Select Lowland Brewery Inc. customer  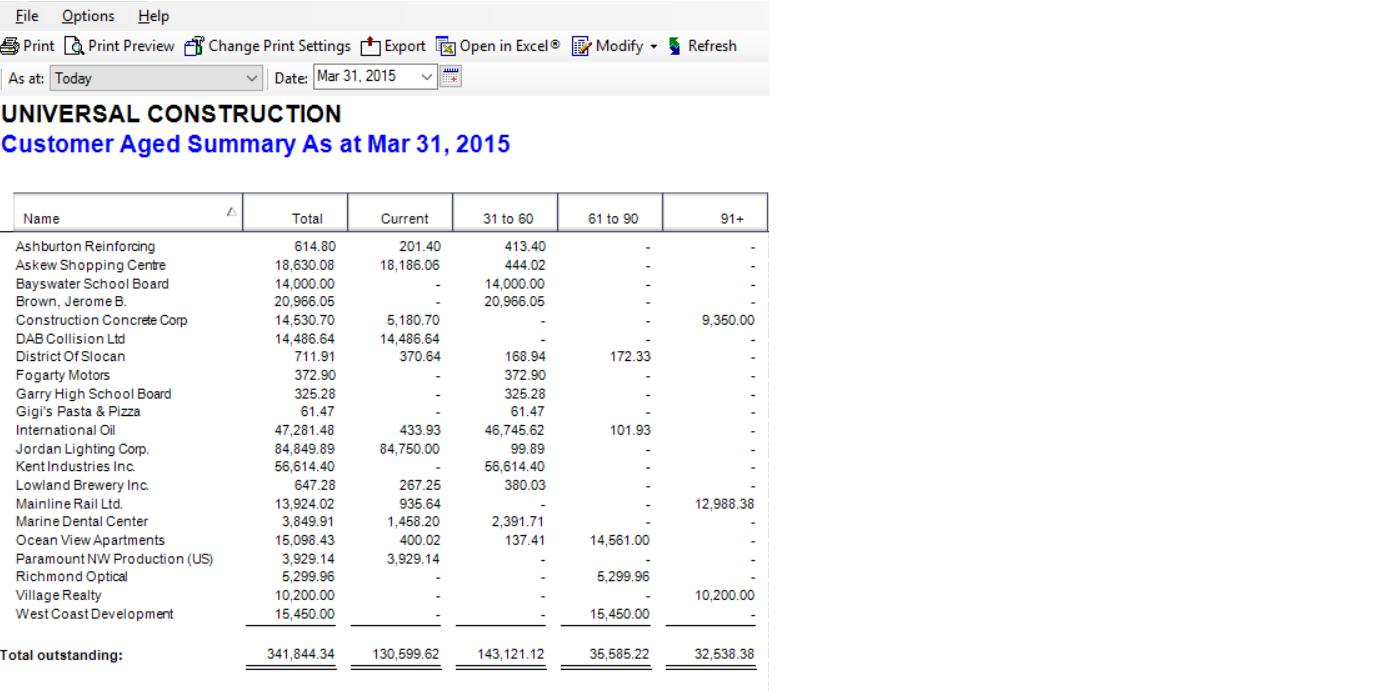click(82, 485)
